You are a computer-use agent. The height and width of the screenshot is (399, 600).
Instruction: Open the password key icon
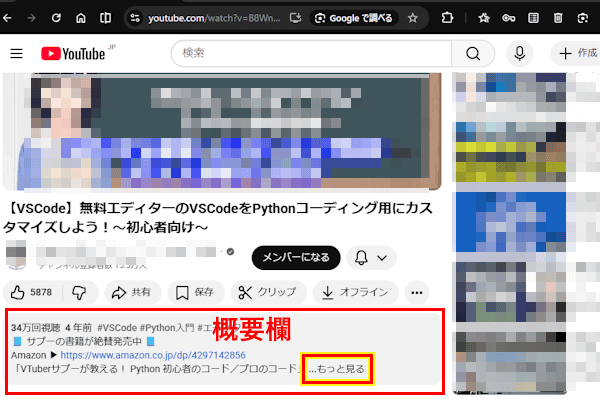pyautogui.click(x=509, y=18)
